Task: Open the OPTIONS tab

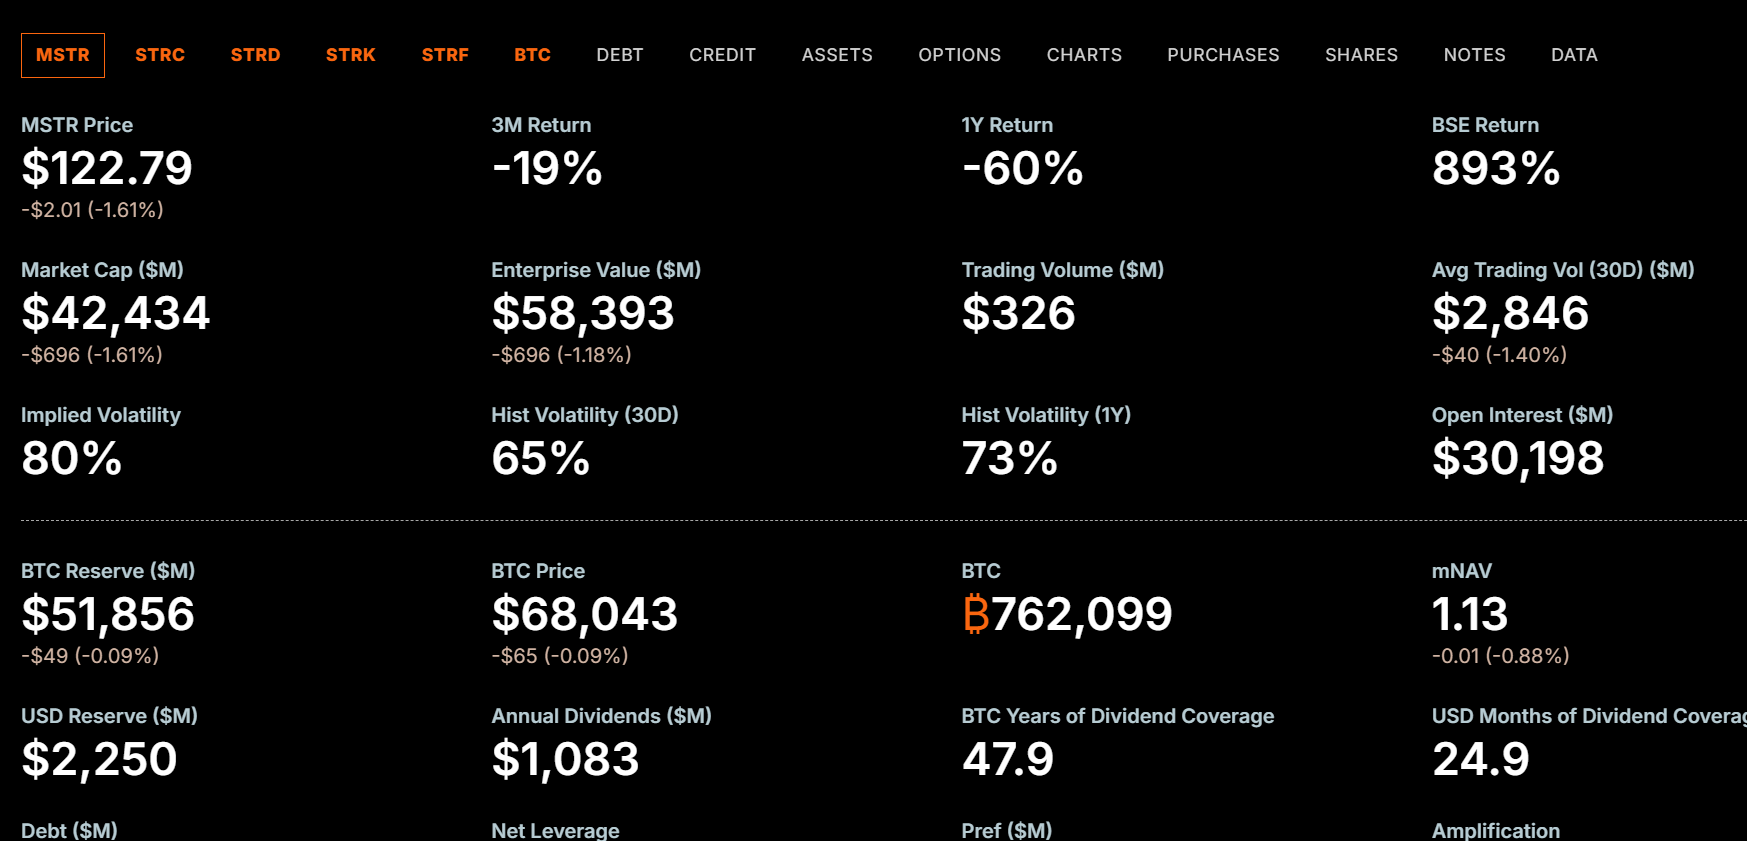Action: [x=959, y=55]
